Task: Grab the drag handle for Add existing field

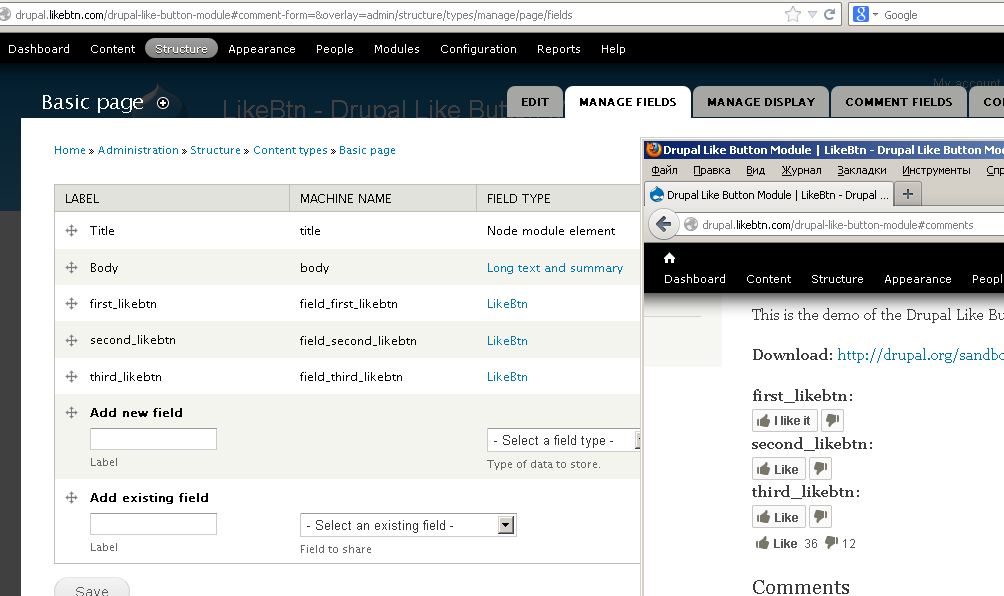Action: [x=72, y=497]
